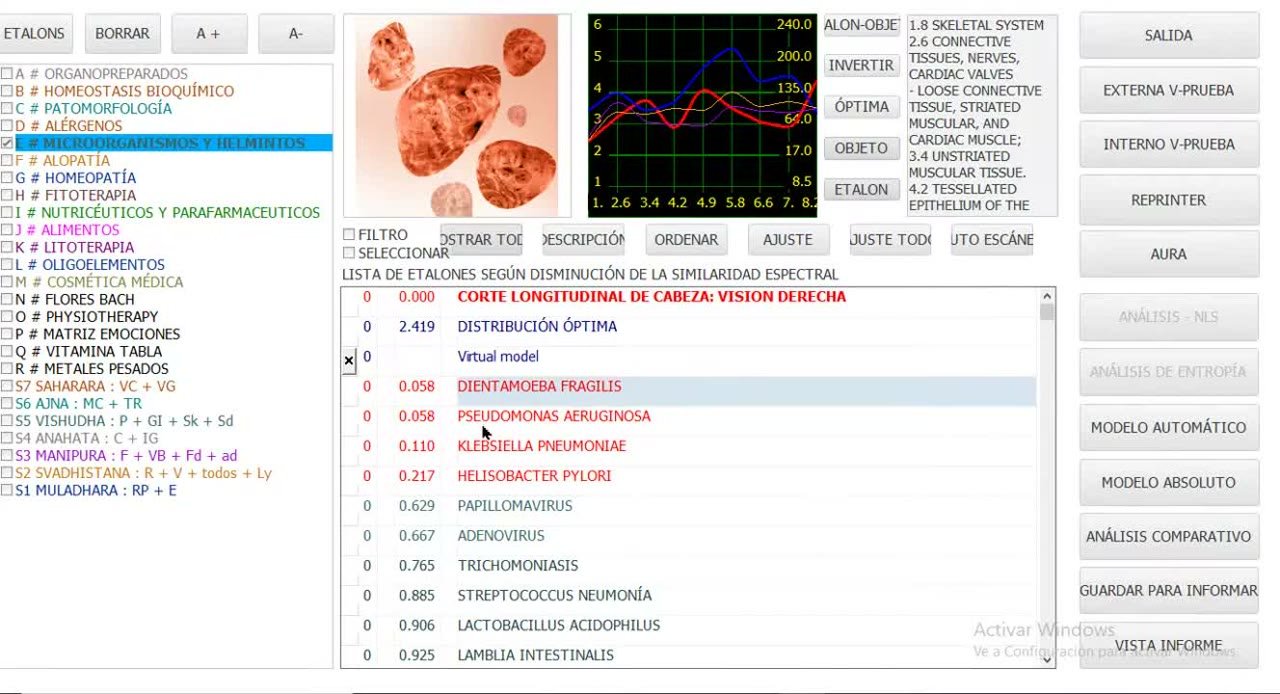Click the ETALON button beside graph
The width and height of the screenshot is (1280, 694).
(x=861, y=189)
